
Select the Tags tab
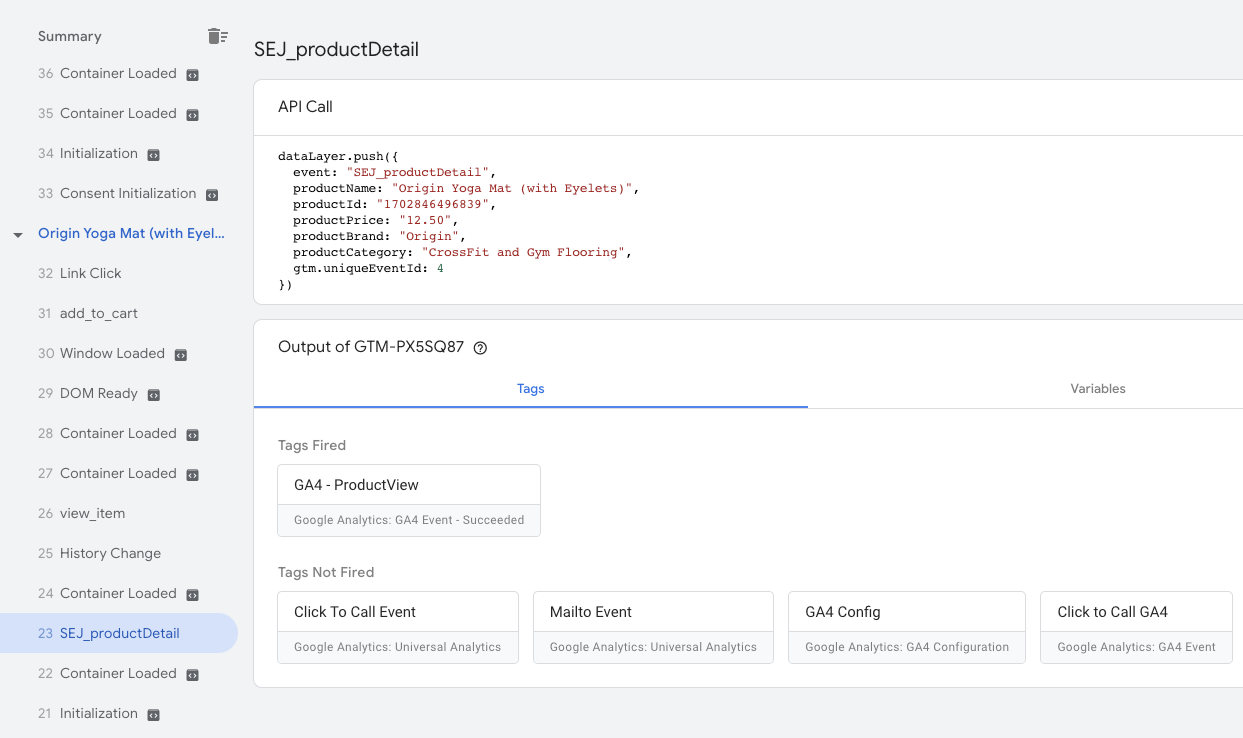coord(530,388)
